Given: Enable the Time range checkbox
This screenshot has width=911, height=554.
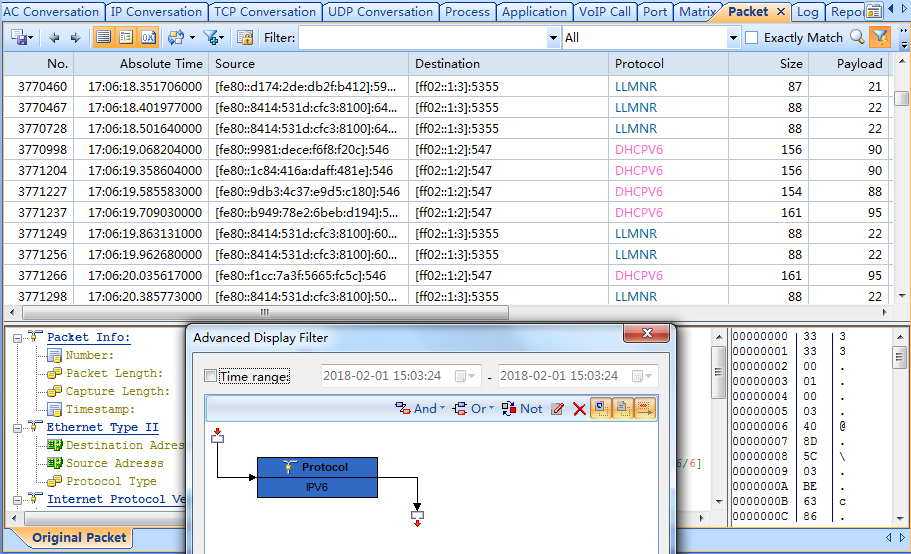Looking at the screenshot, I should point(210,376).
